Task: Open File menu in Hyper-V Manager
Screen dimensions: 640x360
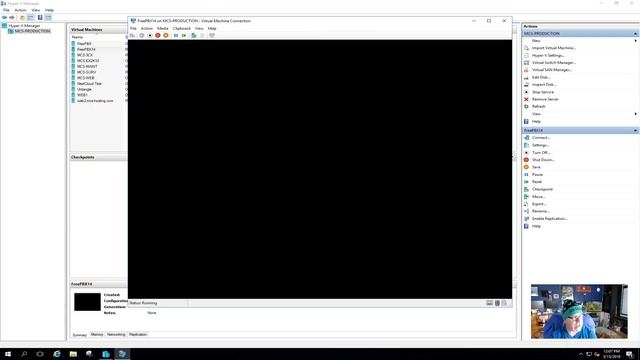Action: [6, 10]
